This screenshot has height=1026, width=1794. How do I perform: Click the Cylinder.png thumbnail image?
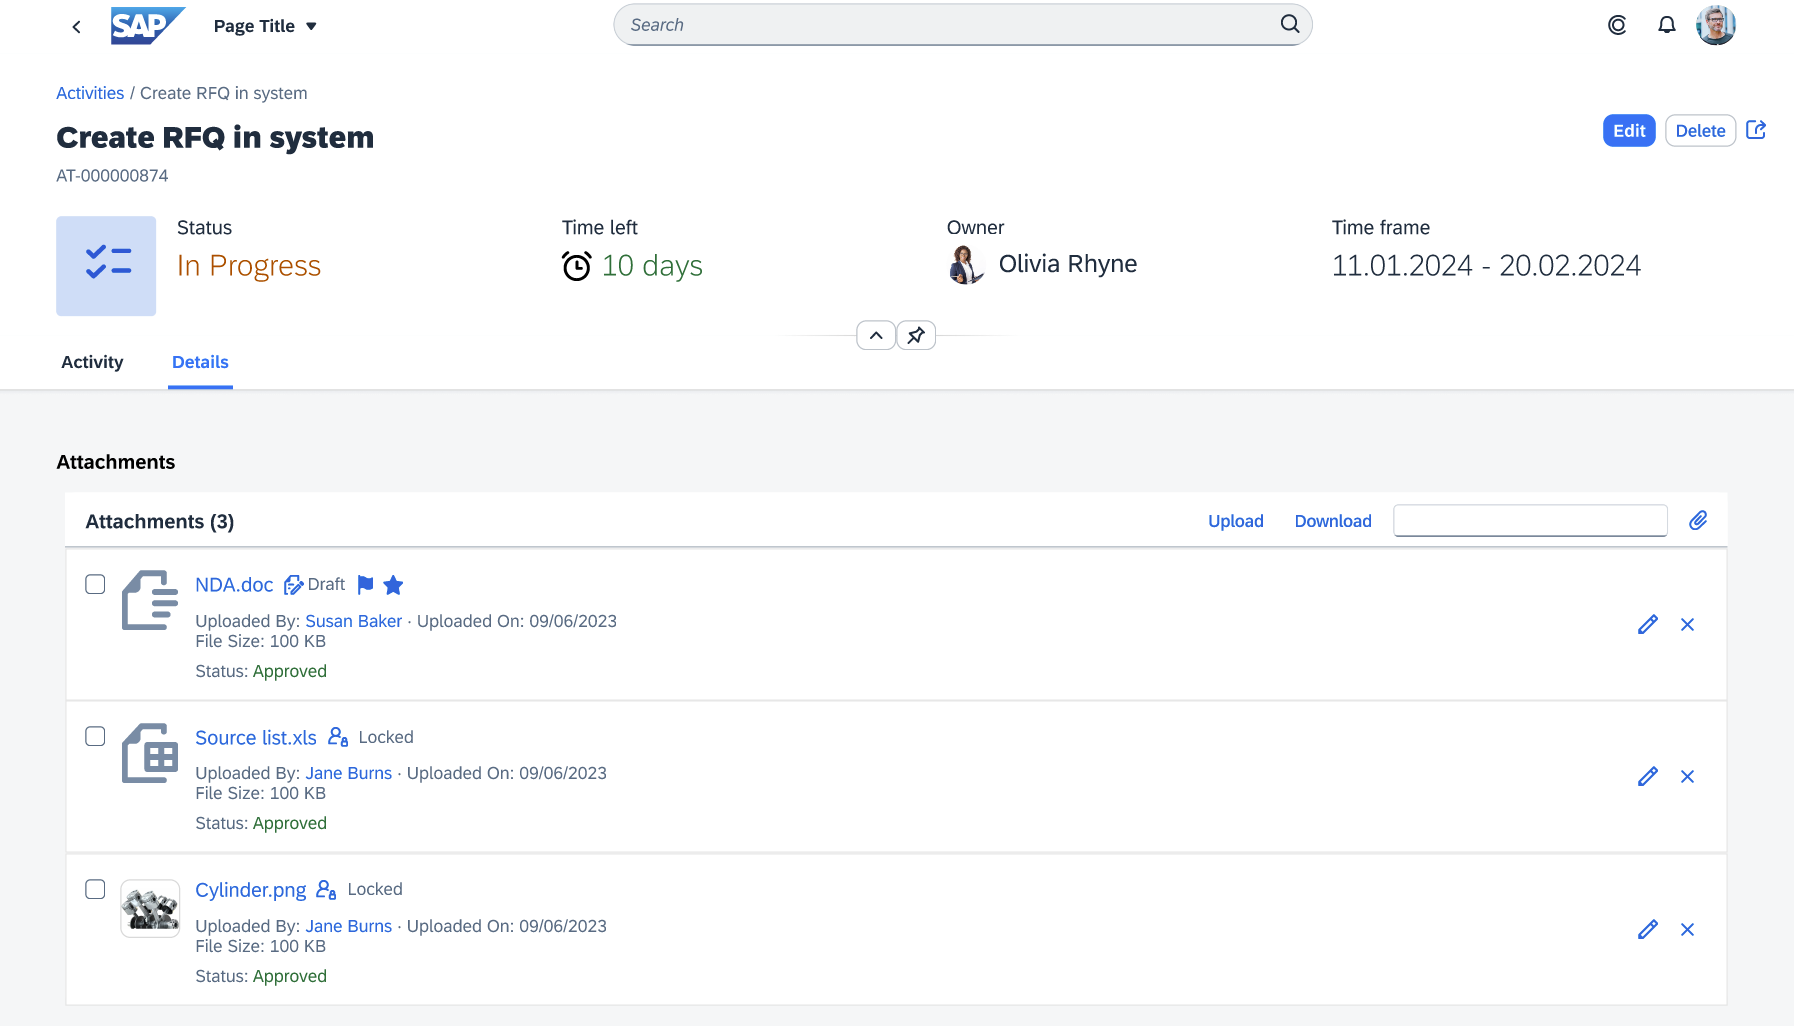(x=150, y=907)
